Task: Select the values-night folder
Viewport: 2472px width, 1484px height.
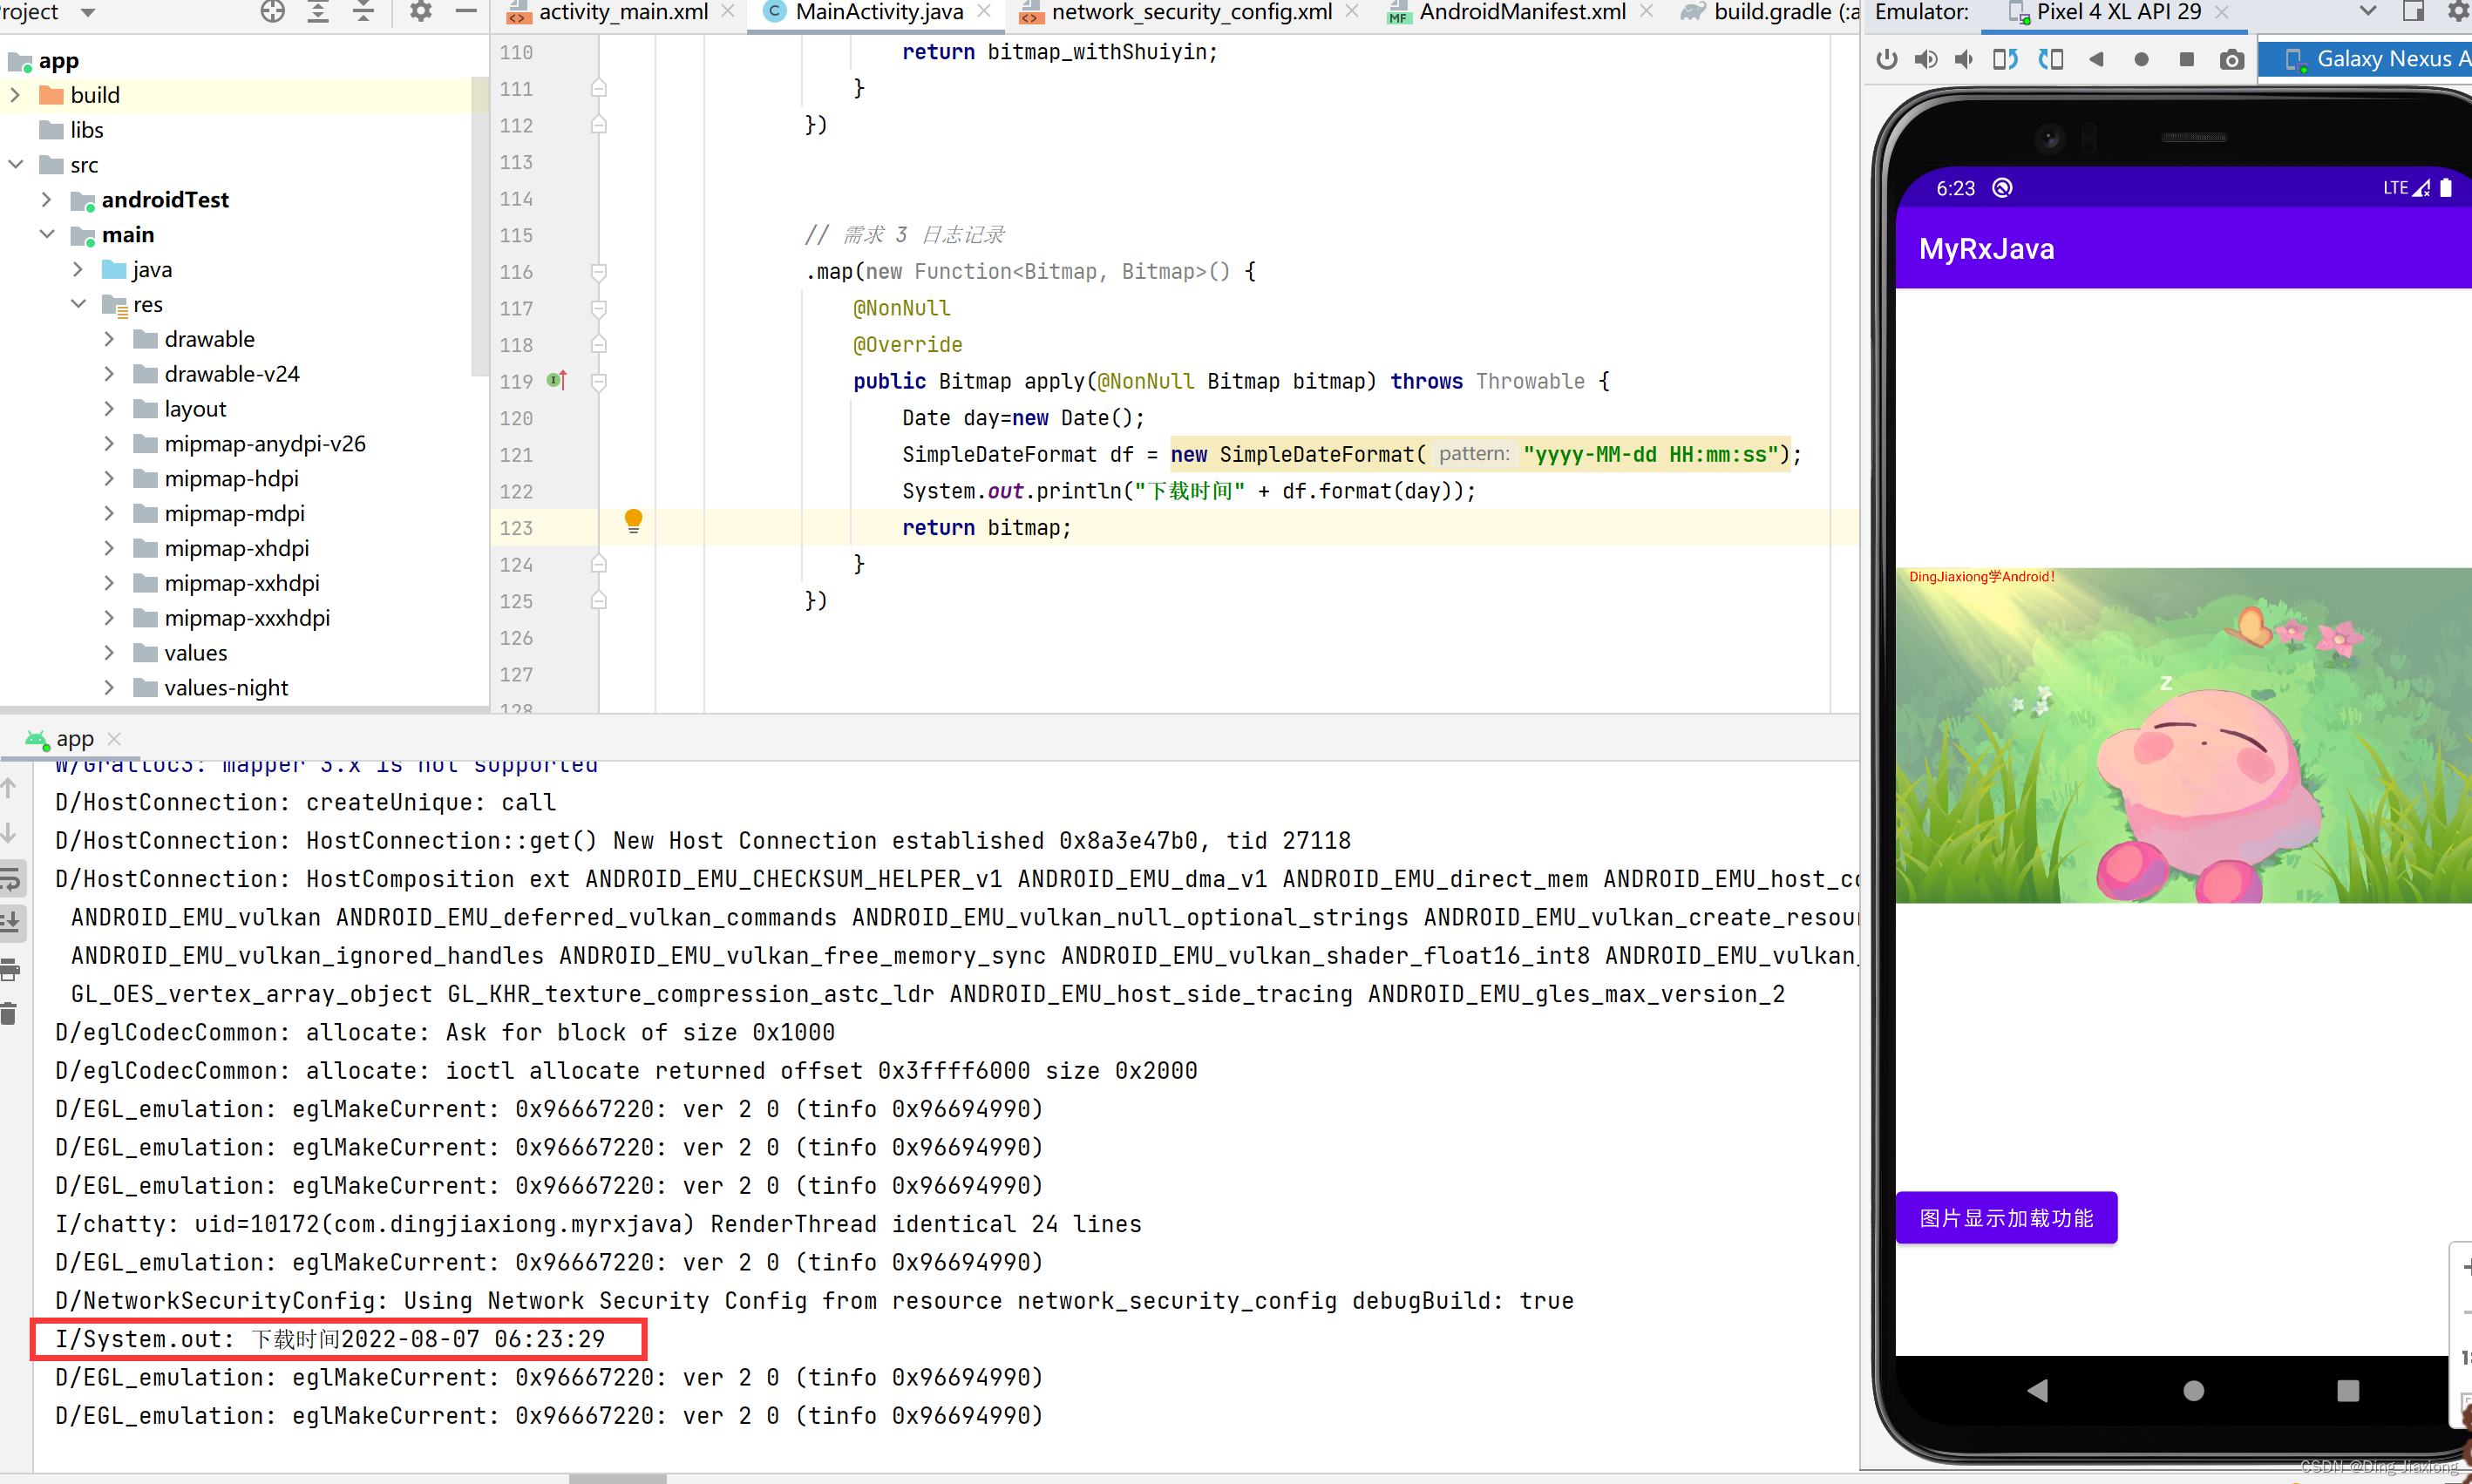Action: tap(226, 688)
